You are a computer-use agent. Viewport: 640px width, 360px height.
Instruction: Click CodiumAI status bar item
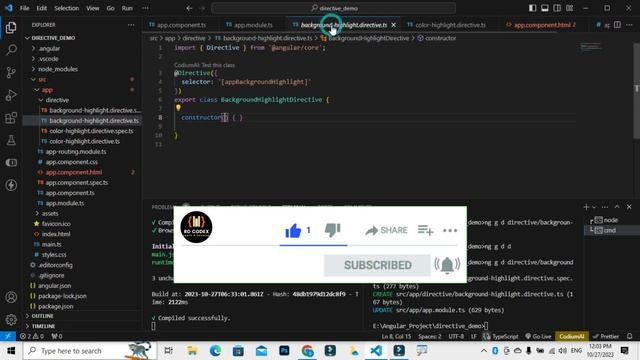tap(571, 336)
